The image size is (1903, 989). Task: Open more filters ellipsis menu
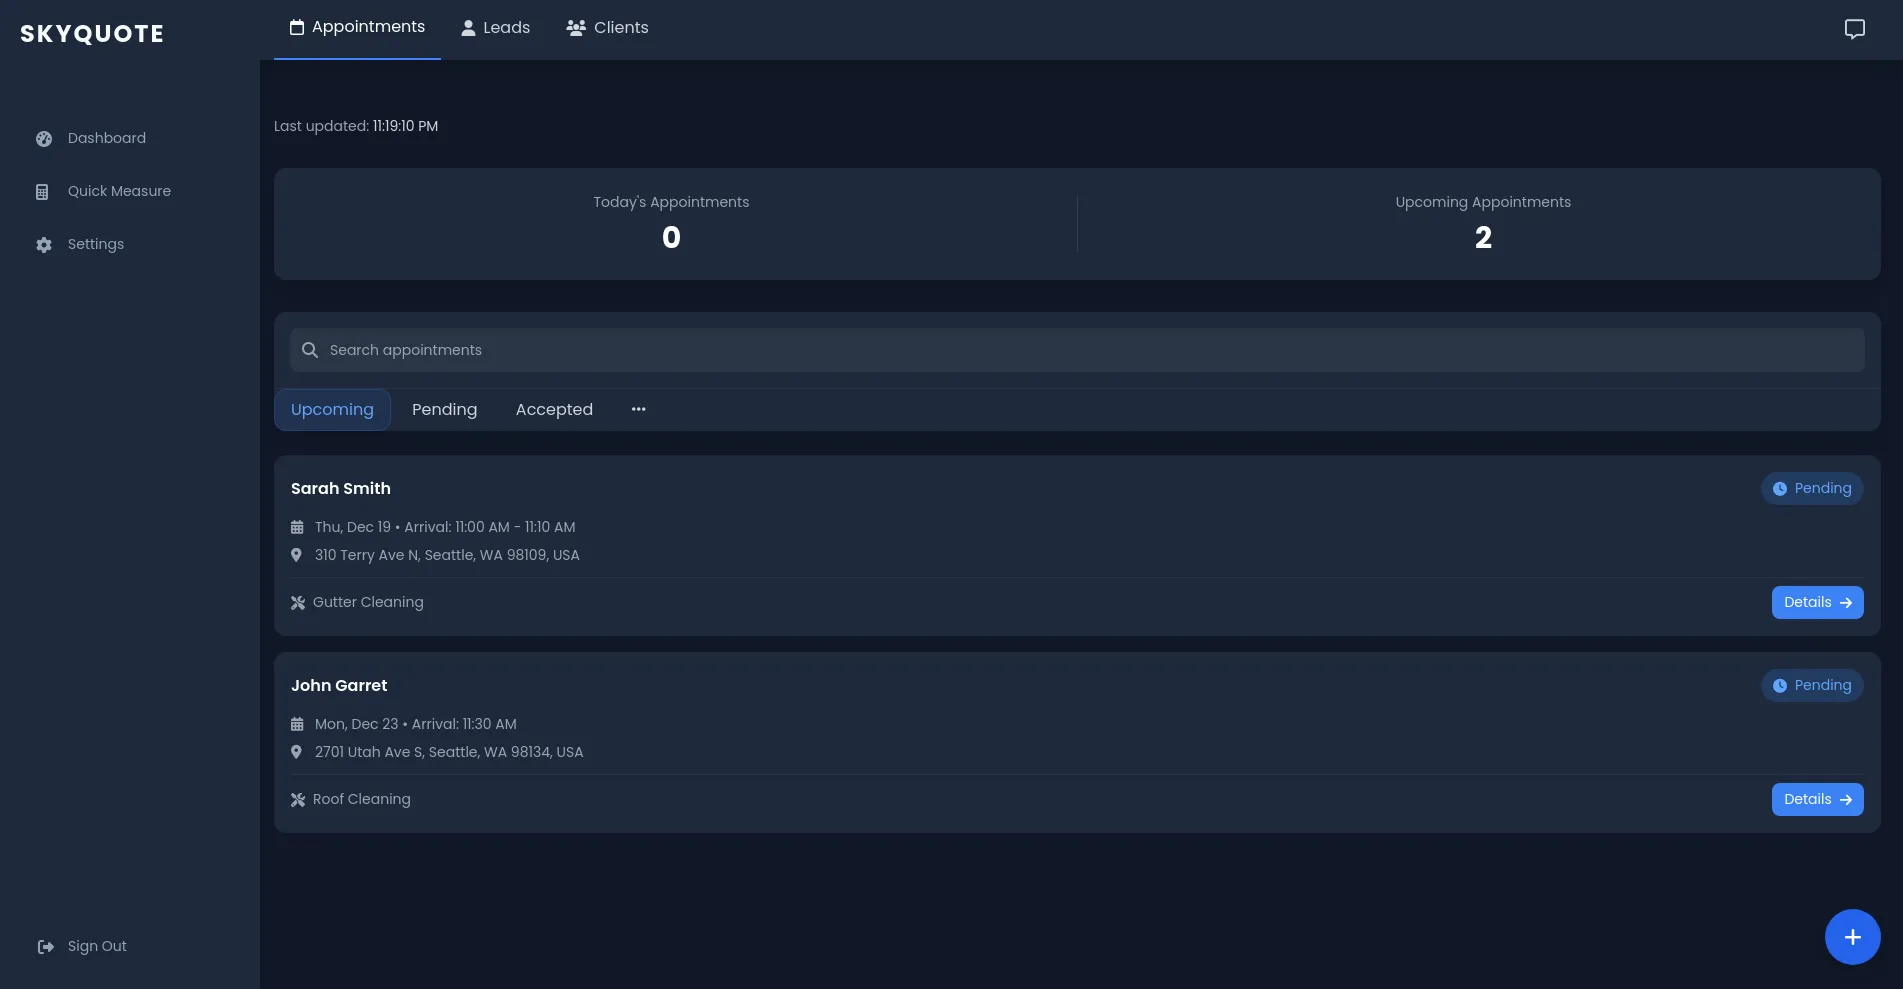(638, 409)
